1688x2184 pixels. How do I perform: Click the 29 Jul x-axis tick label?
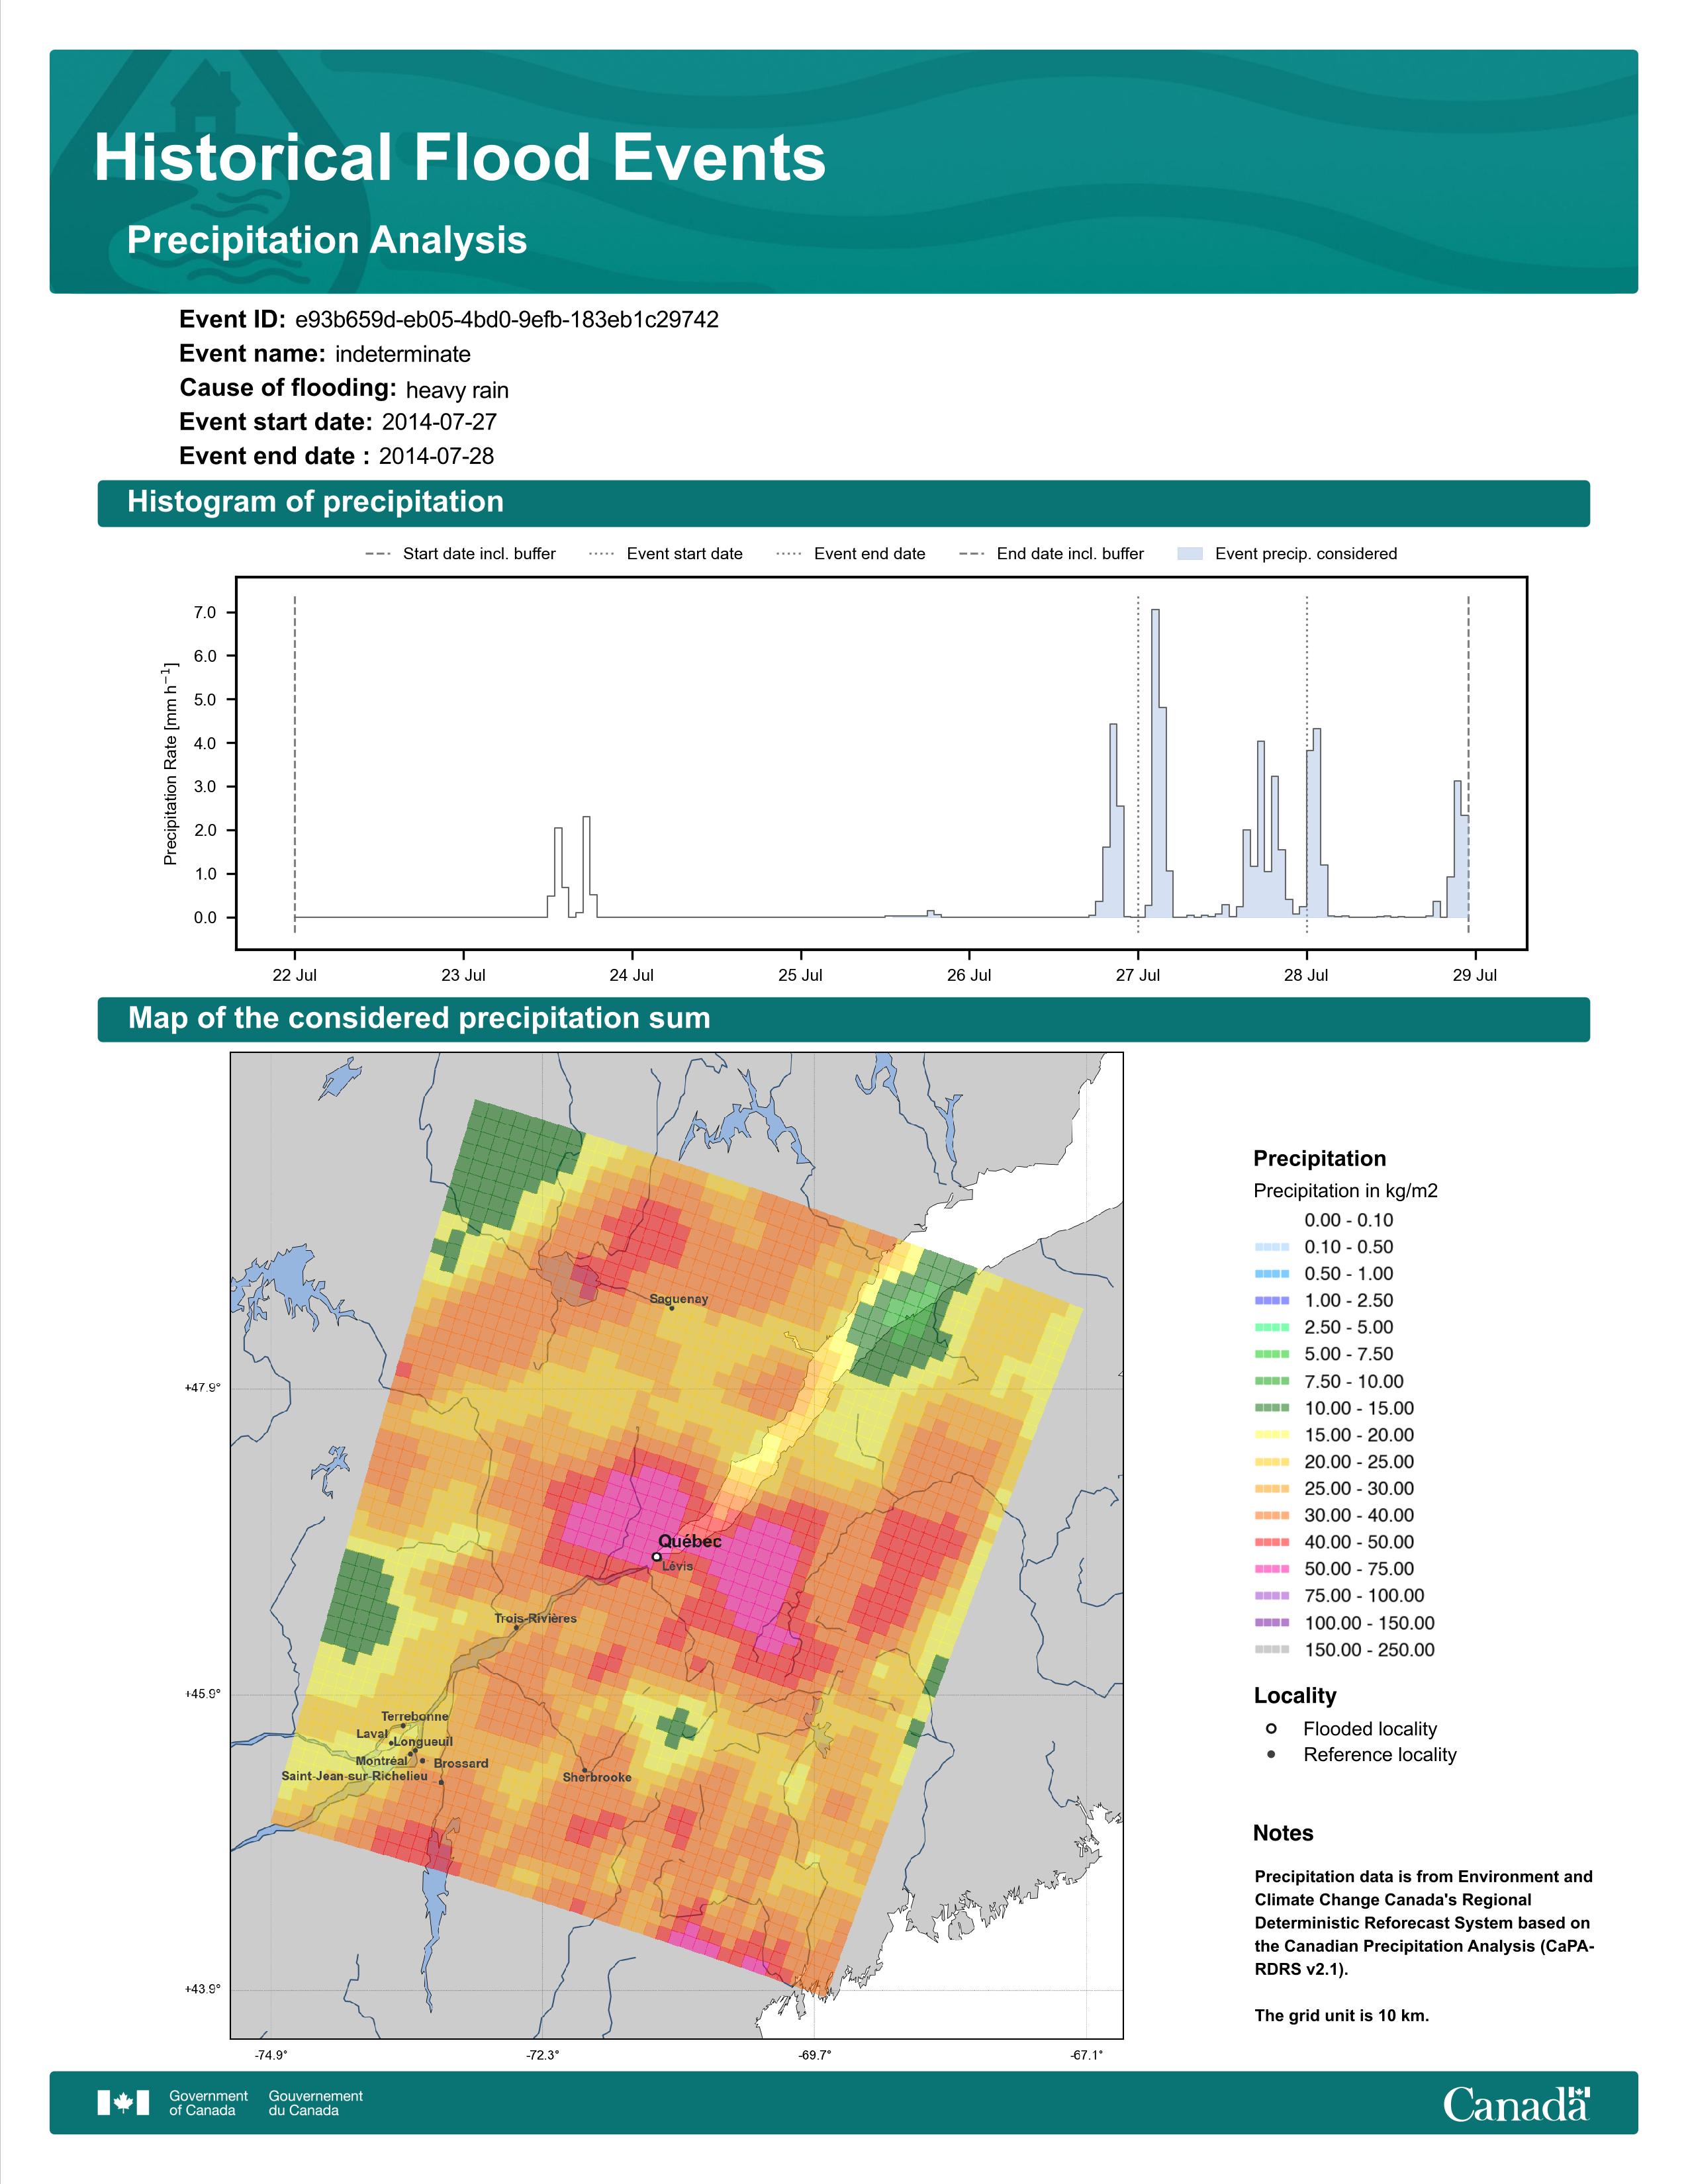click(x=1475, y=975)
